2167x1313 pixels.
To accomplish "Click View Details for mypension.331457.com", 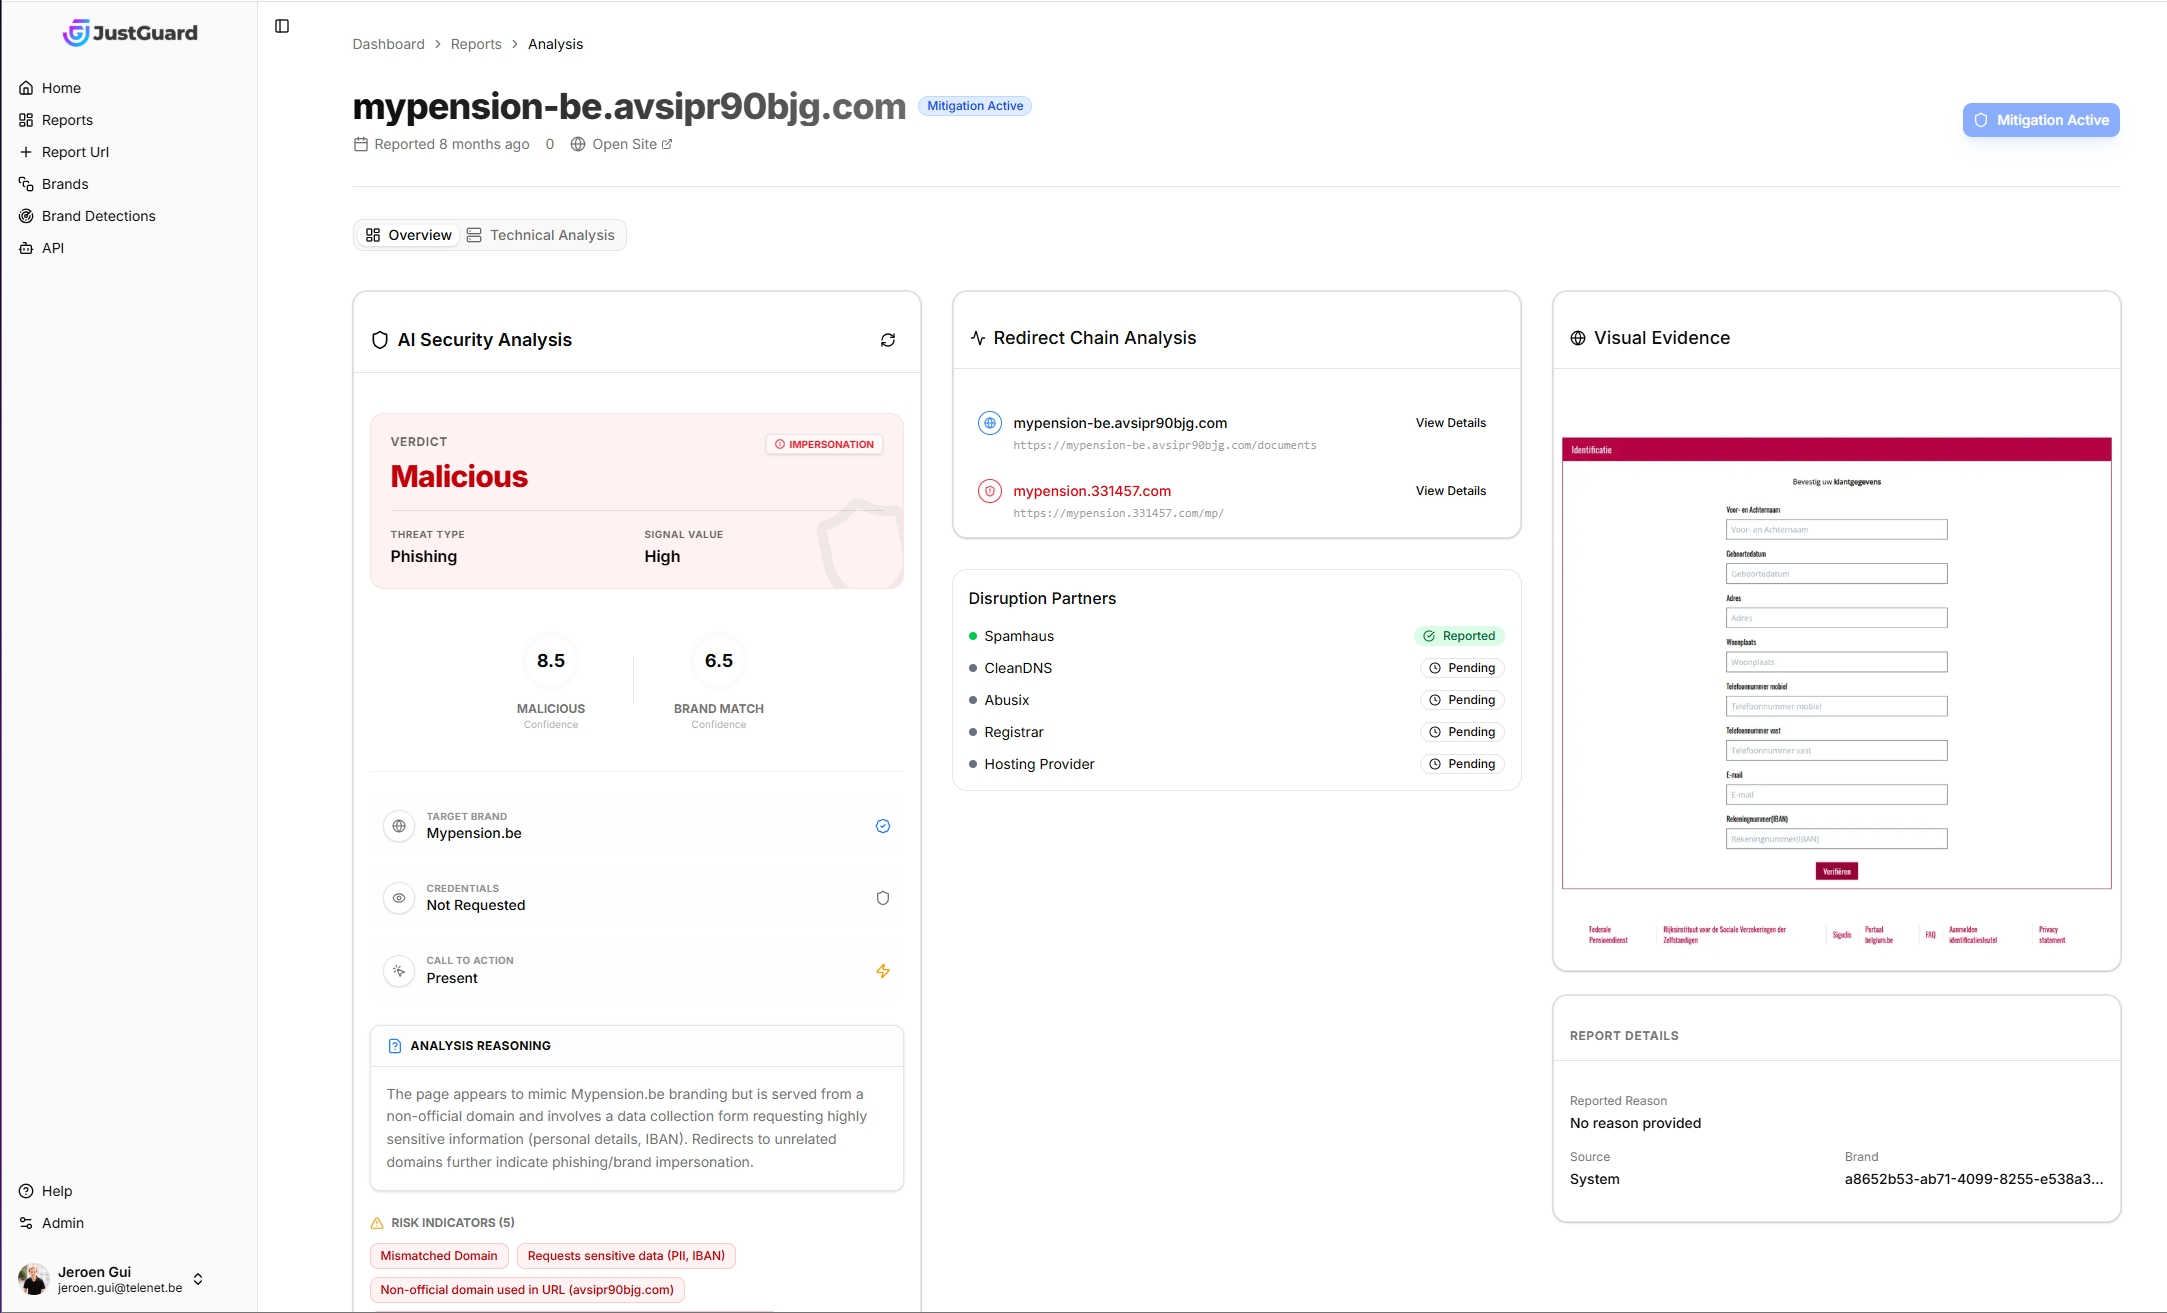I will tap(1449, 490).
